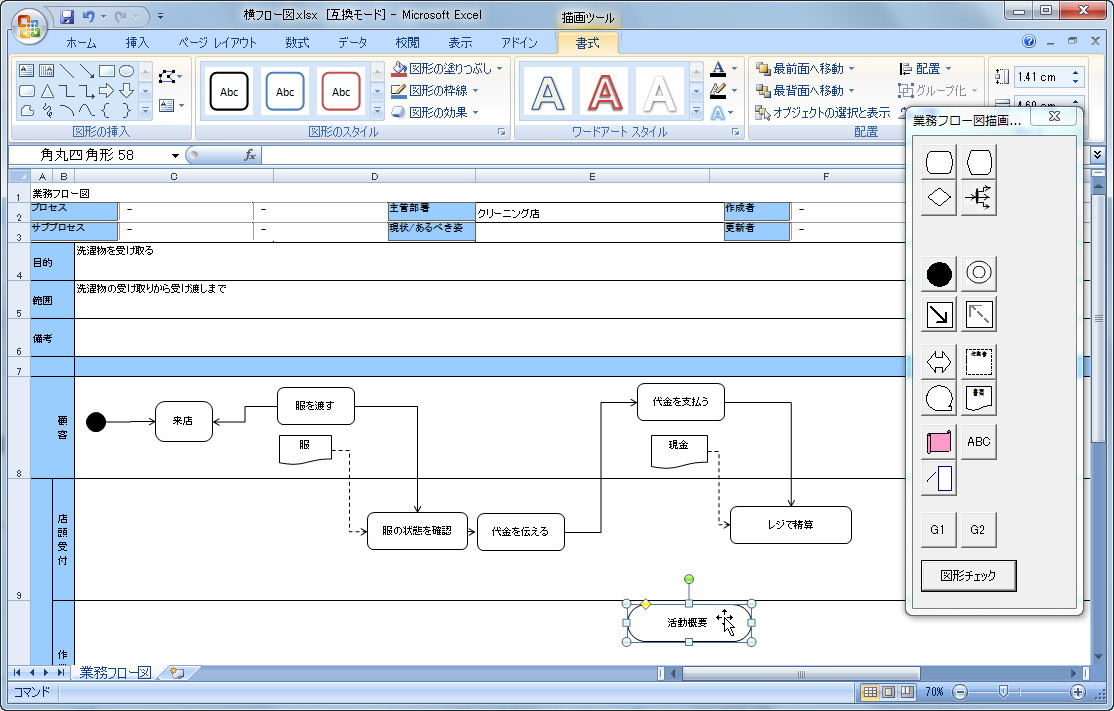
Task: Click the 図形の塗りつぶし fill icon
Action: 397,68
